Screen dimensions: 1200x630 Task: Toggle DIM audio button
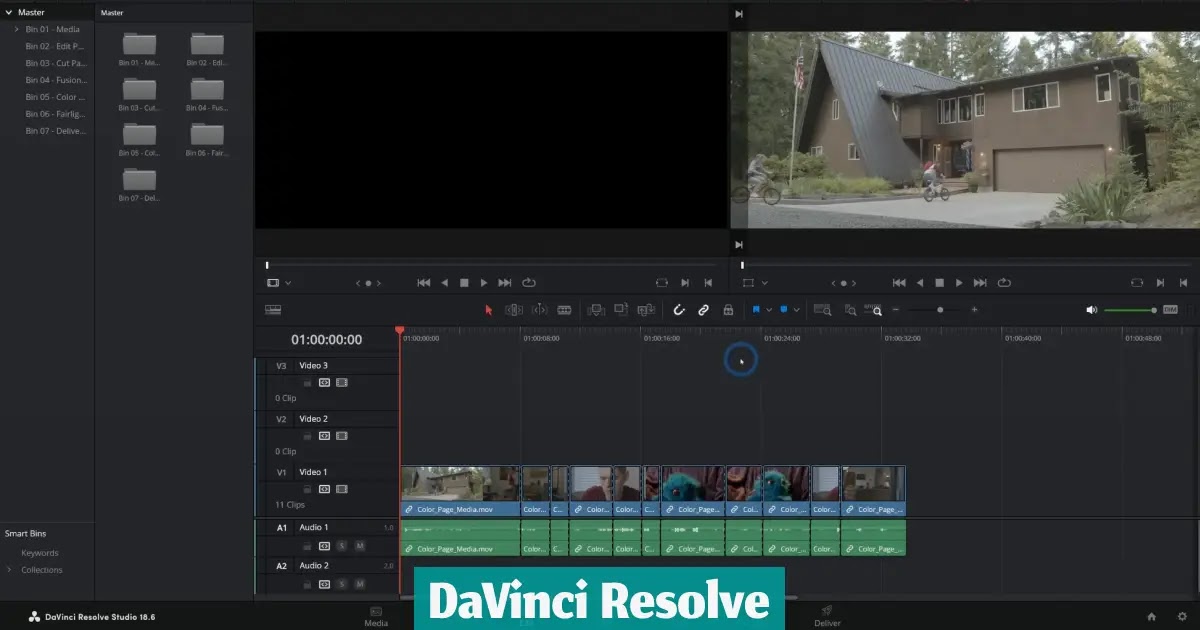coord(1170,310)
